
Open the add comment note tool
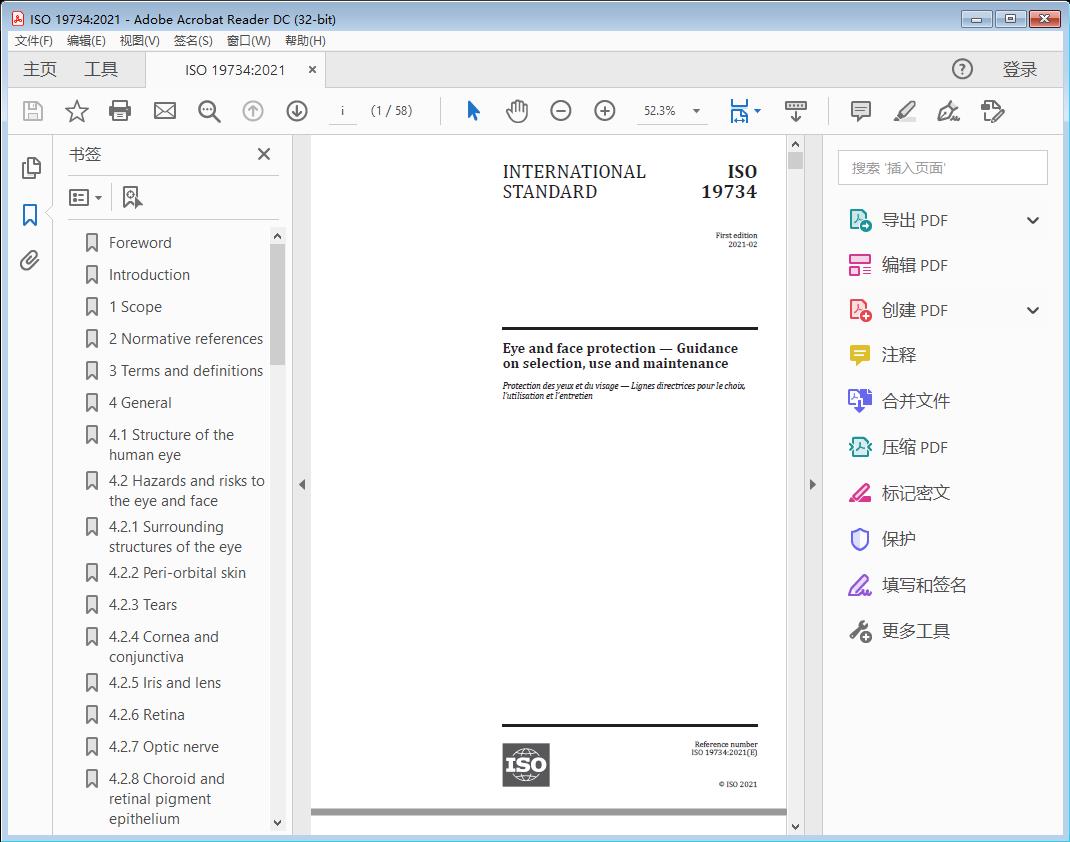coord(860,111)
